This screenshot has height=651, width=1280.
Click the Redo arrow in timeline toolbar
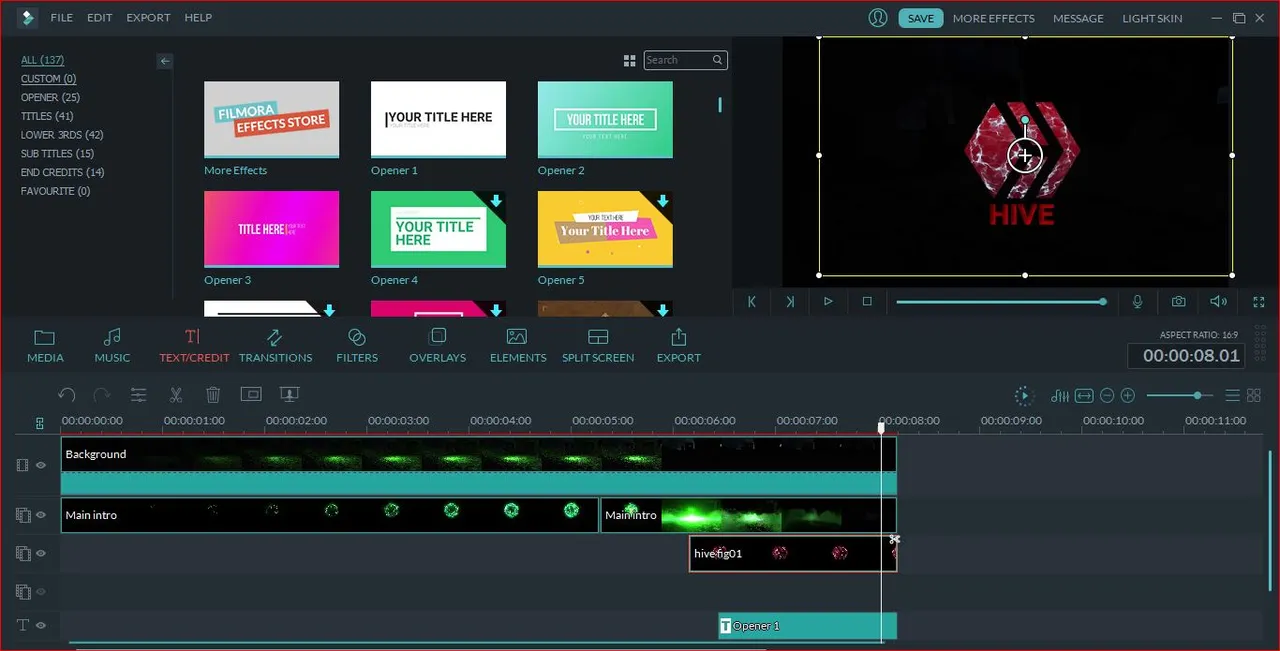click(x=101, y=395)
